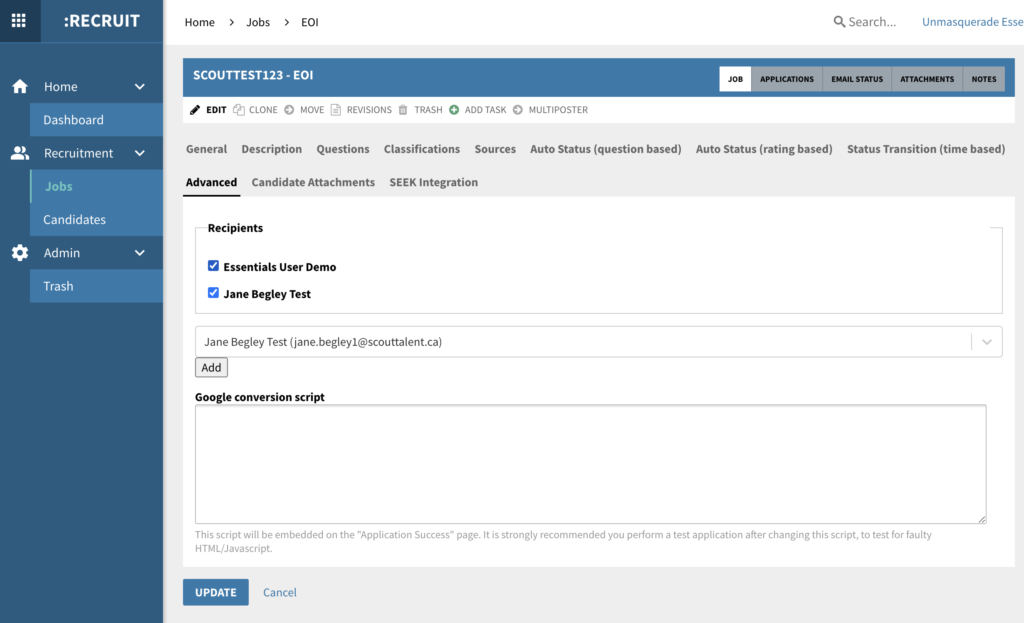This screenshot has height=623, width=1024.
Task: Click the ADD TASK toolbar label
Action: tap(485, 110)
